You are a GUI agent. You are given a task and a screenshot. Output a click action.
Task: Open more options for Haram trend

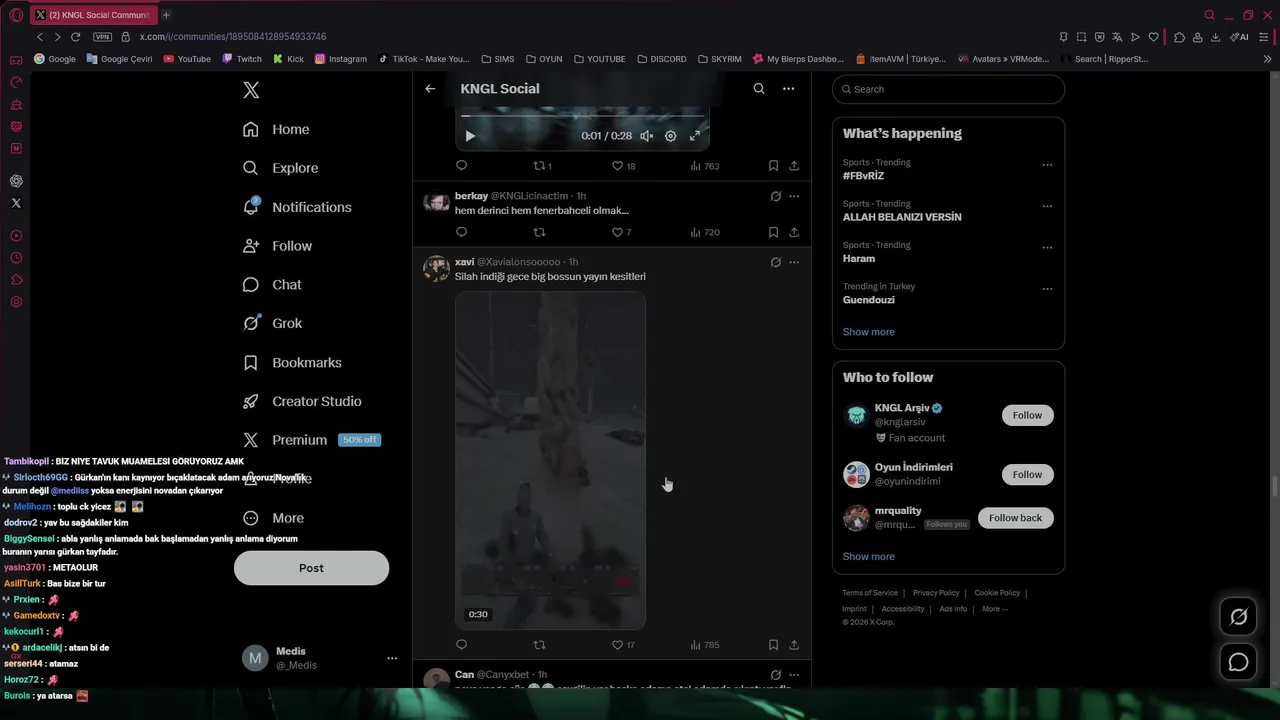(1047, 247)
